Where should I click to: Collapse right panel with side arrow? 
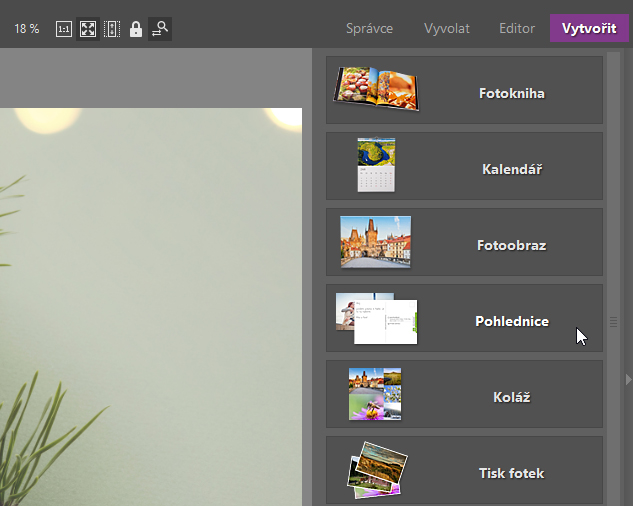(x=628, y=380)
